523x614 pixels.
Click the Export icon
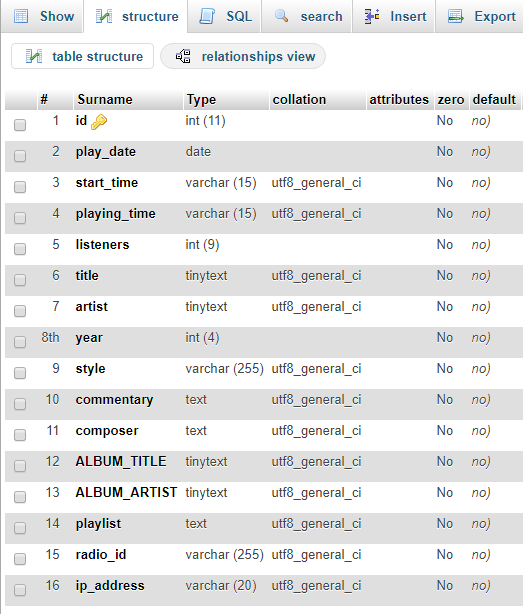click(456, 16)
